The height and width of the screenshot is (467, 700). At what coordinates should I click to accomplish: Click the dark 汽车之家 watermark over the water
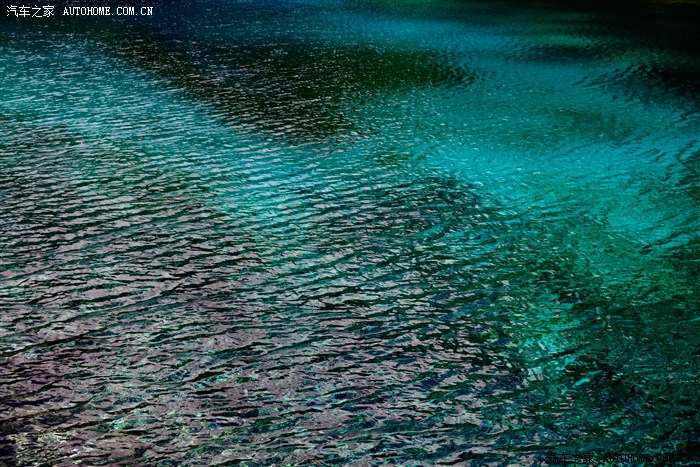point(572,459)
